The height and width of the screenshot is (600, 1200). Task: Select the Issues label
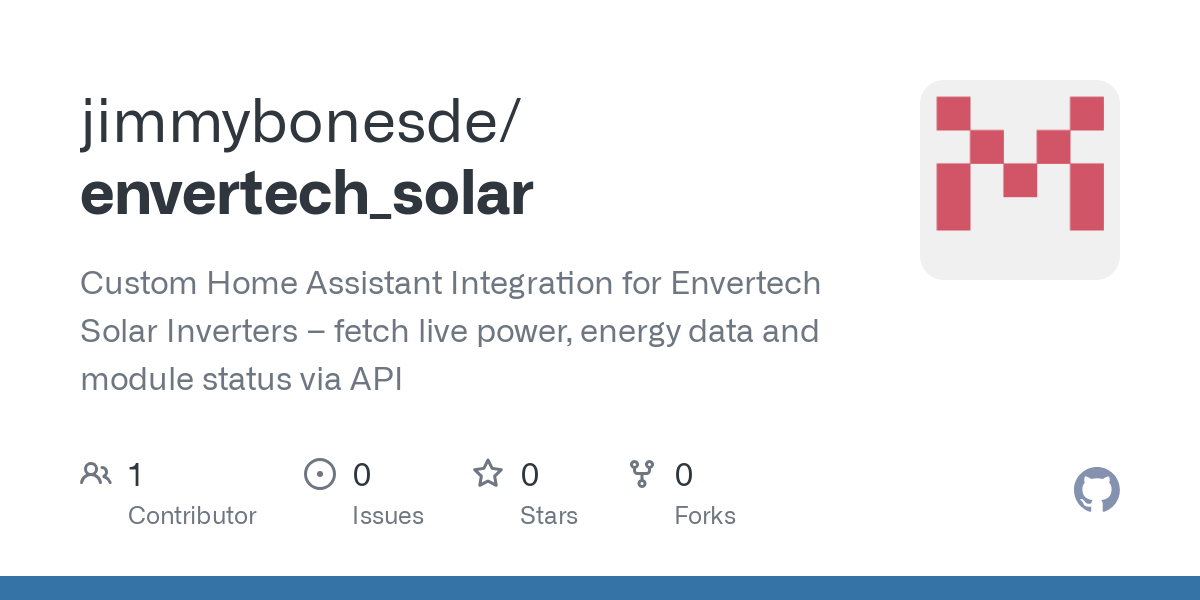[388, 516]
